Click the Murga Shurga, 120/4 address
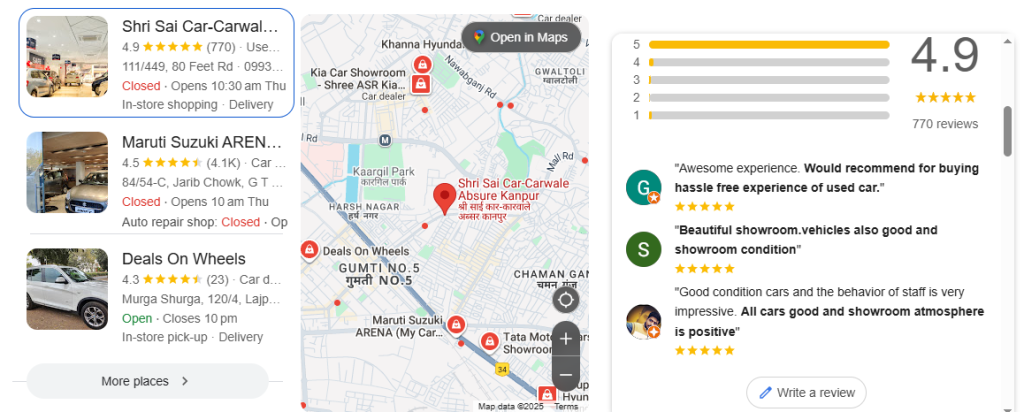Screen dimensions: 1024x412 point(201,299)
